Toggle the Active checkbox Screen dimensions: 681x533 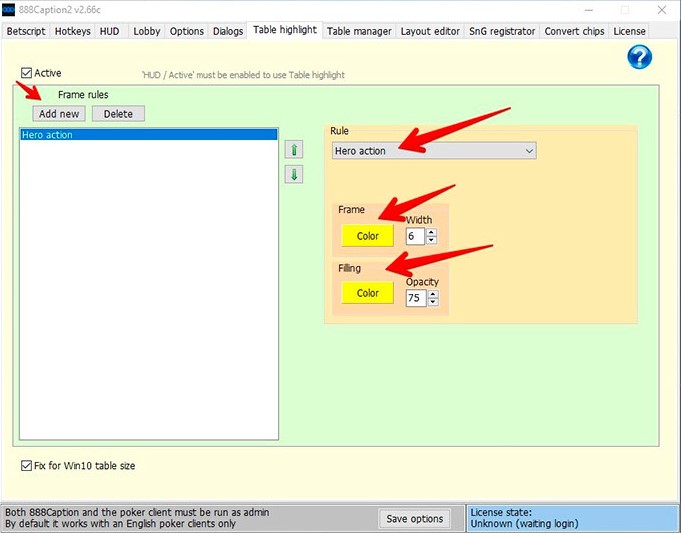[x=26, y=73]
